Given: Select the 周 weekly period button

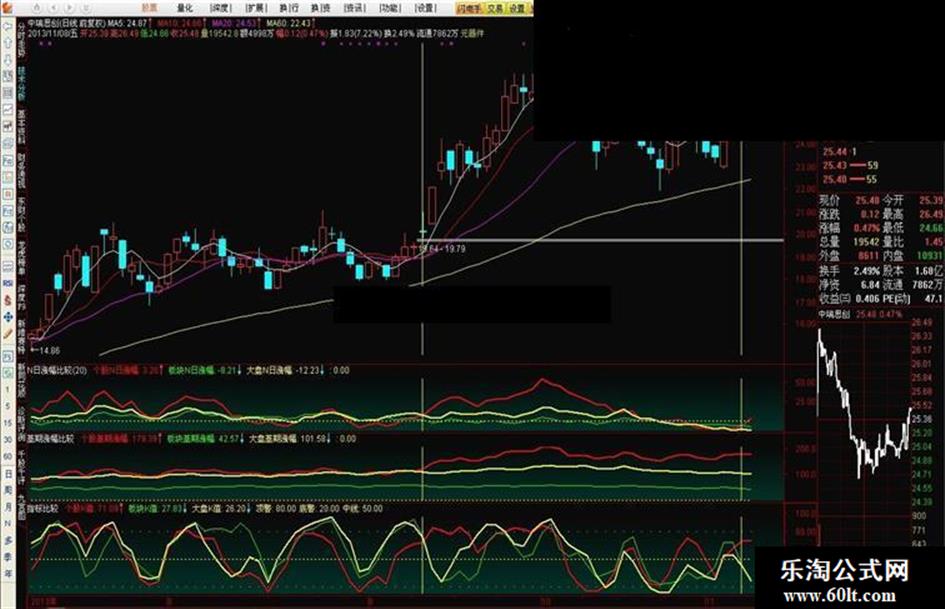Looking at the screenshot, I should click(8, 490).
